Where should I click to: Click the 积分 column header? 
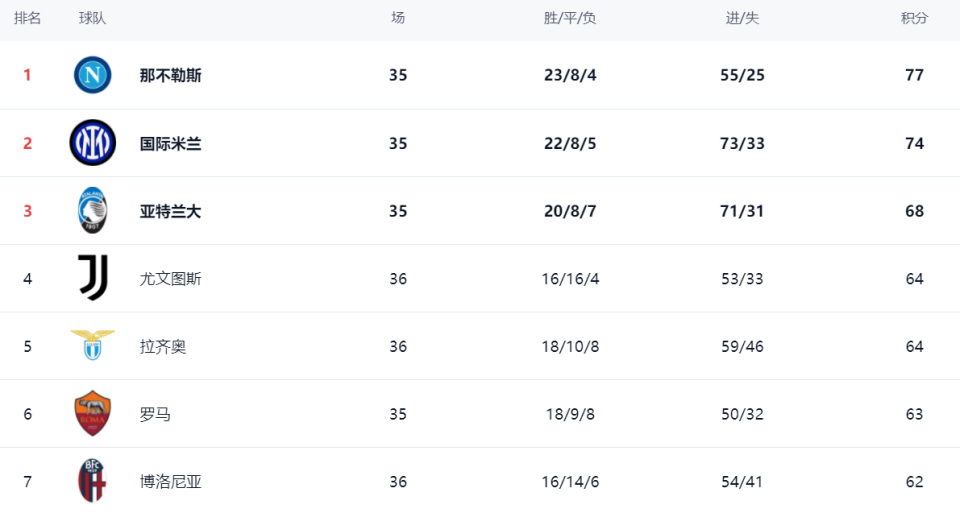pyautogui.click(x=914, y=18)
